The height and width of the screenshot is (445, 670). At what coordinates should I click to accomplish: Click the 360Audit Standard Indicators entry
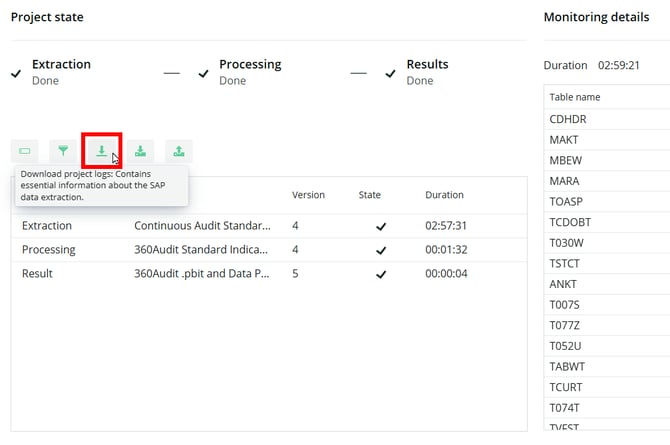point(202,249)
